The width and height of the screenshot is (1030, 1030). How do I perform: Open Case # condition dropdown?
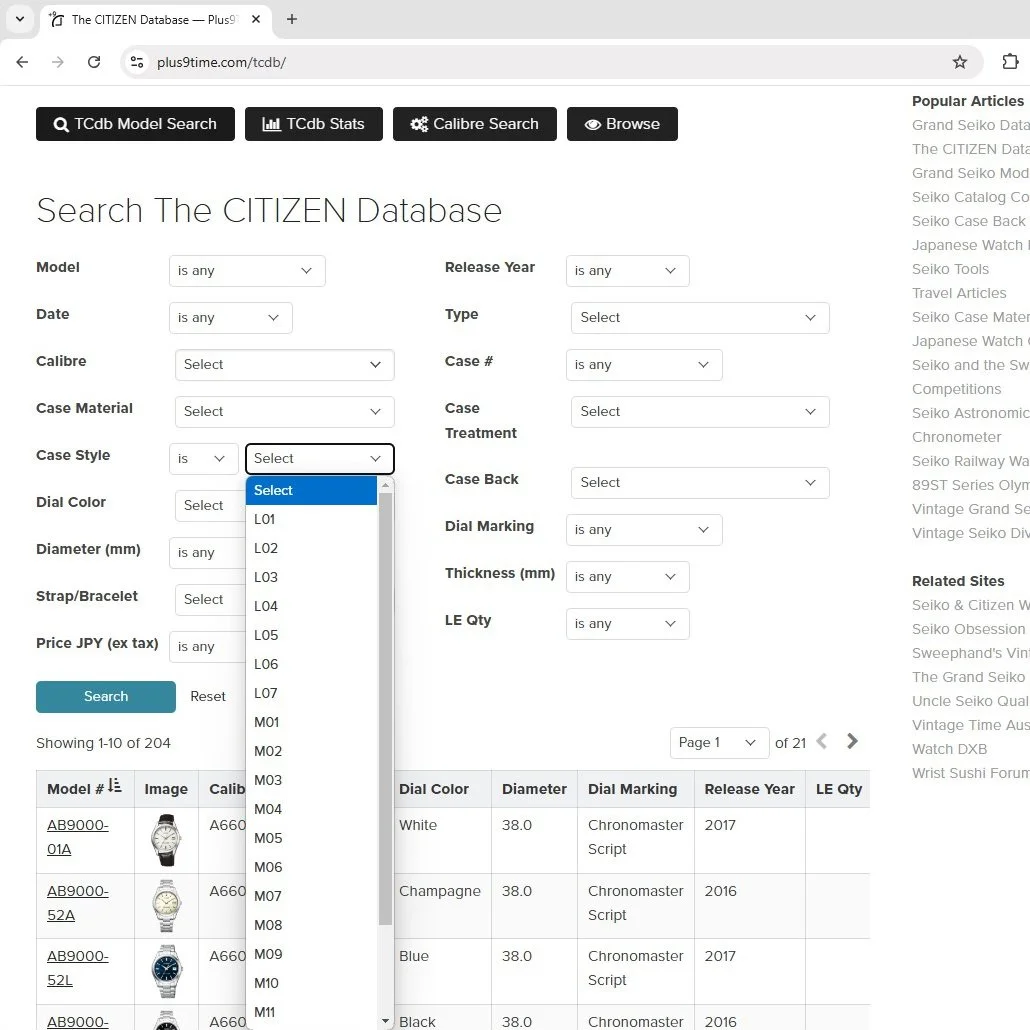point(644,365)
